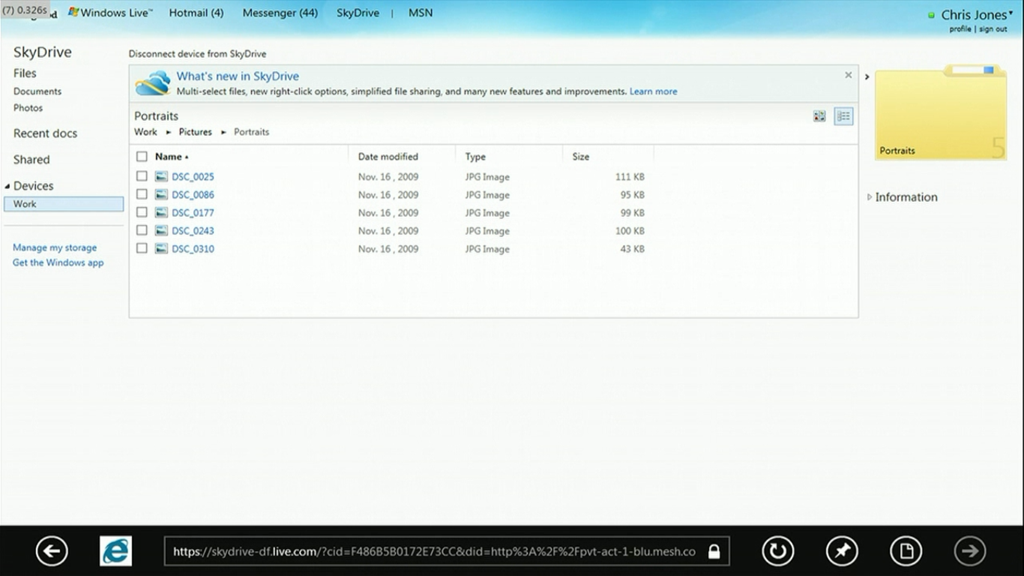Click the Windows Live flag logo
Image resolution: width=1024 pixels, height=576 pixels.
click(73, 12)
